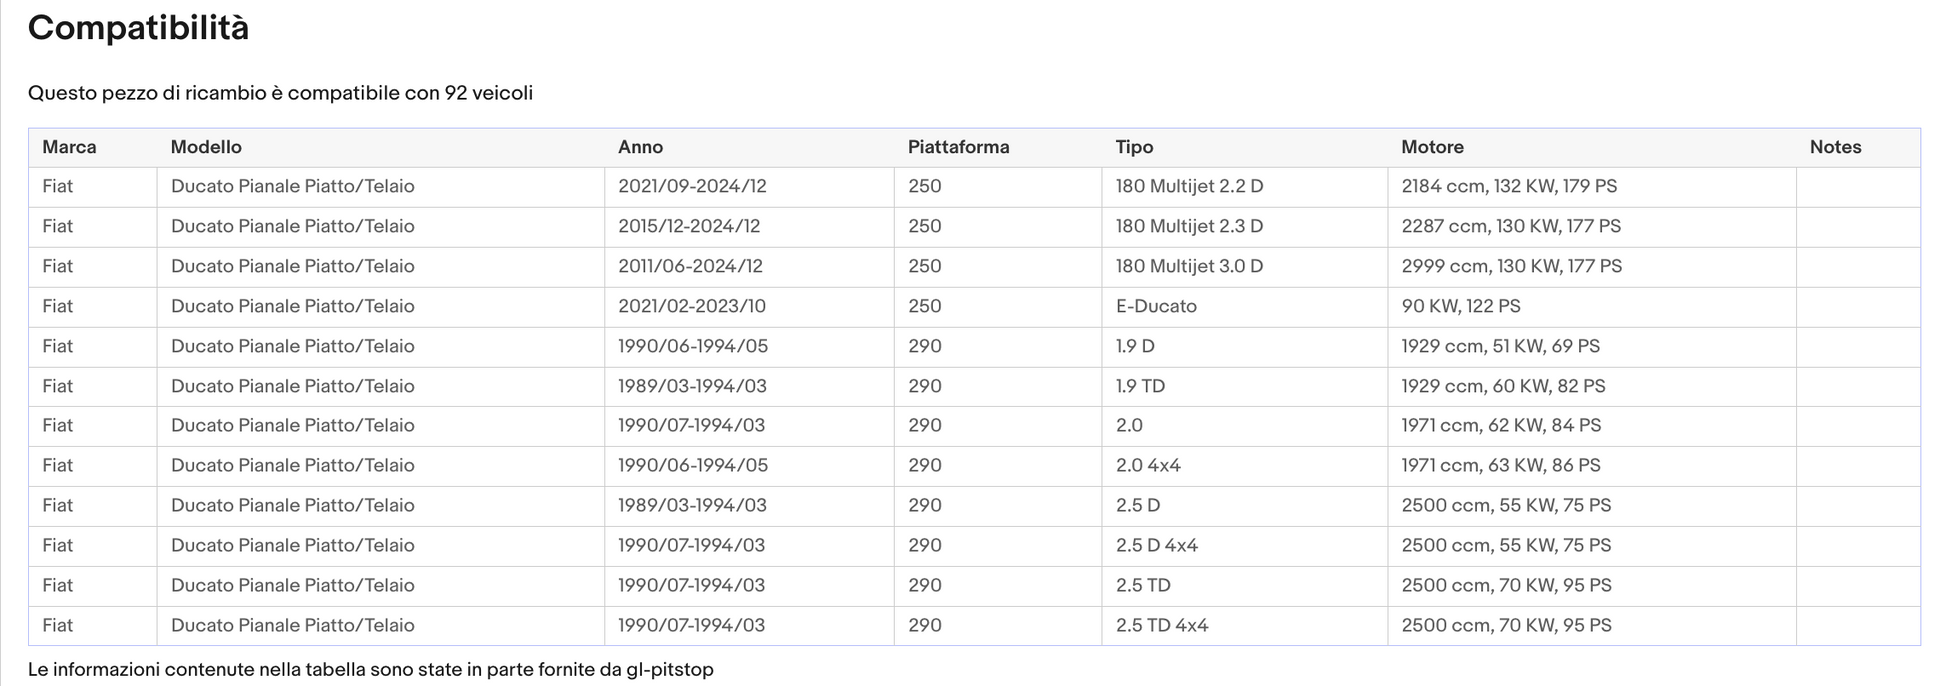Click the model cell in the E-Ducato row
The height and width of the screenshot is (686, 1946).
pyautogui.click(x=380, y=307)
